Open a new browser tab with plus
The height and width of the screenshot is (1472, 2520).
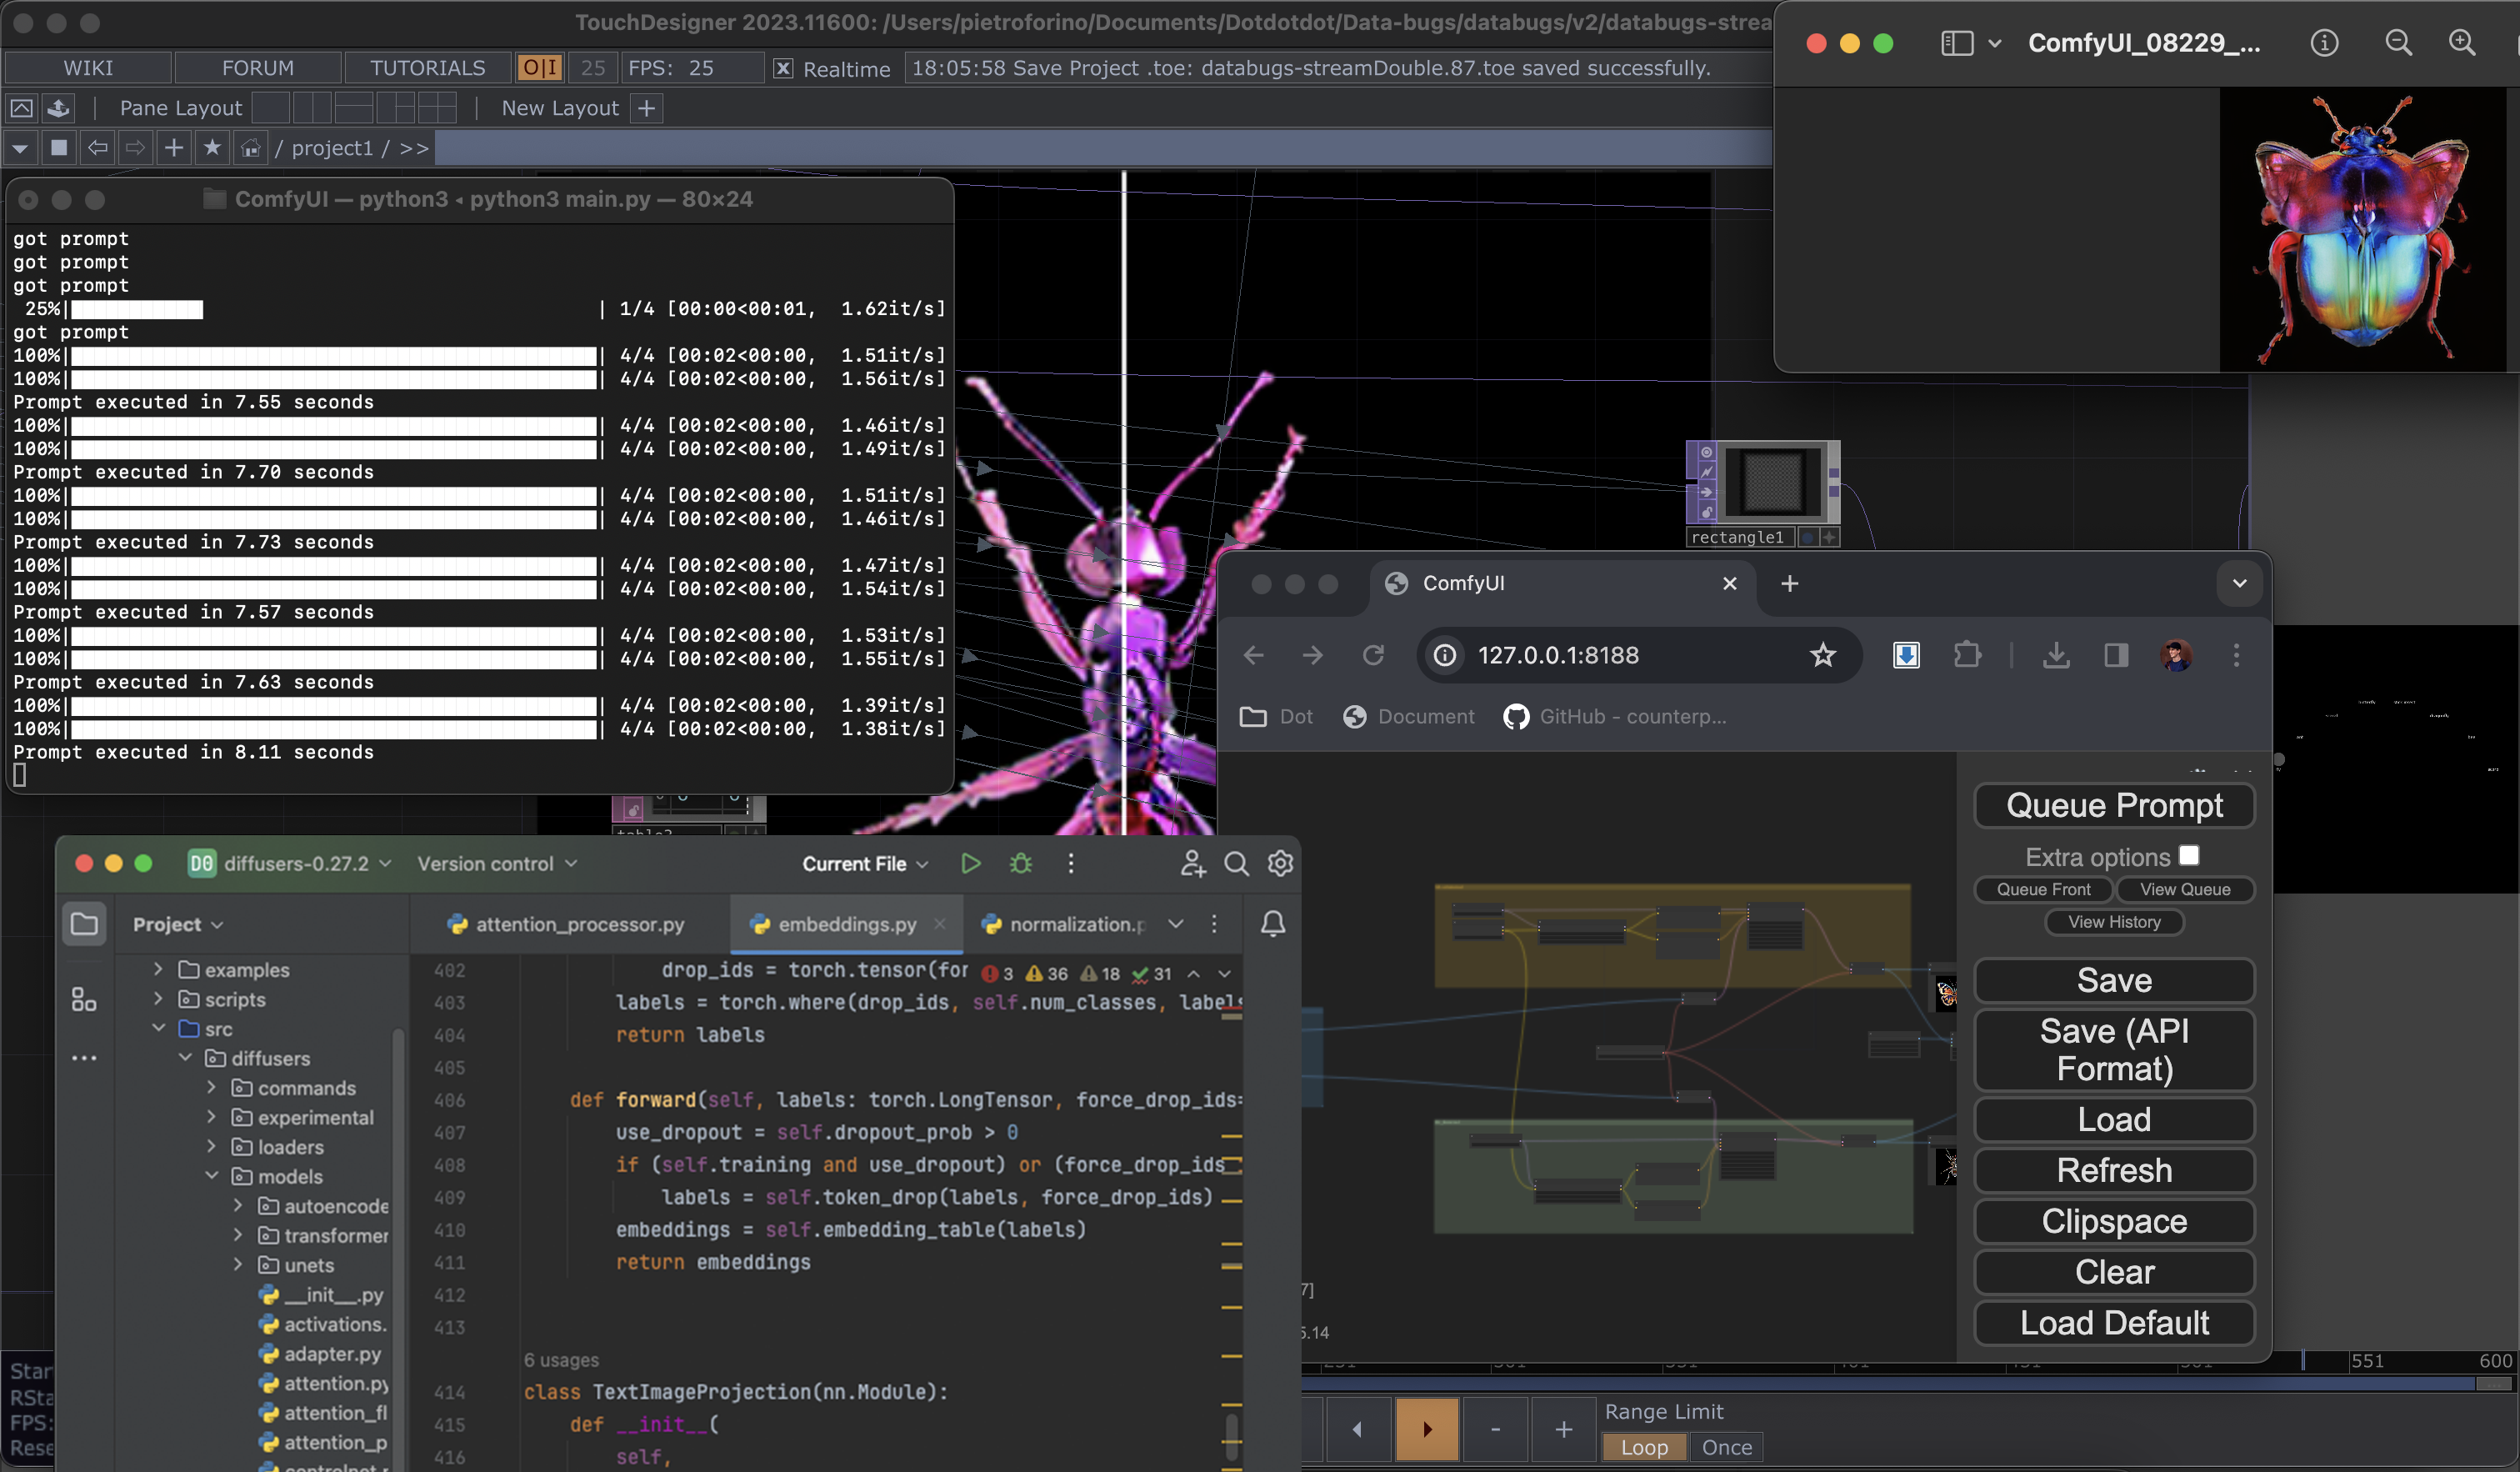coord(1789,583)
